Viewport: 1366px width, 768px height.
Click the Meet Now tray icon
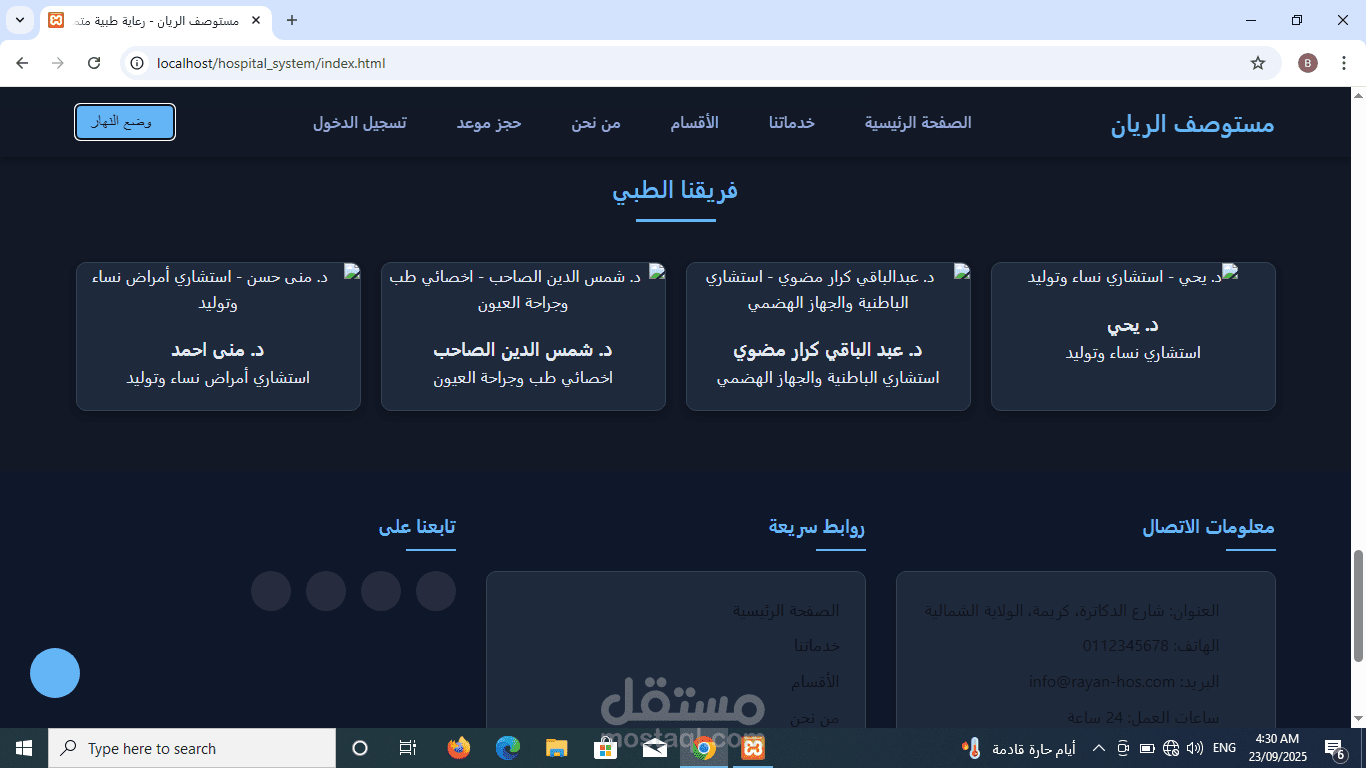click(1123, 748)
